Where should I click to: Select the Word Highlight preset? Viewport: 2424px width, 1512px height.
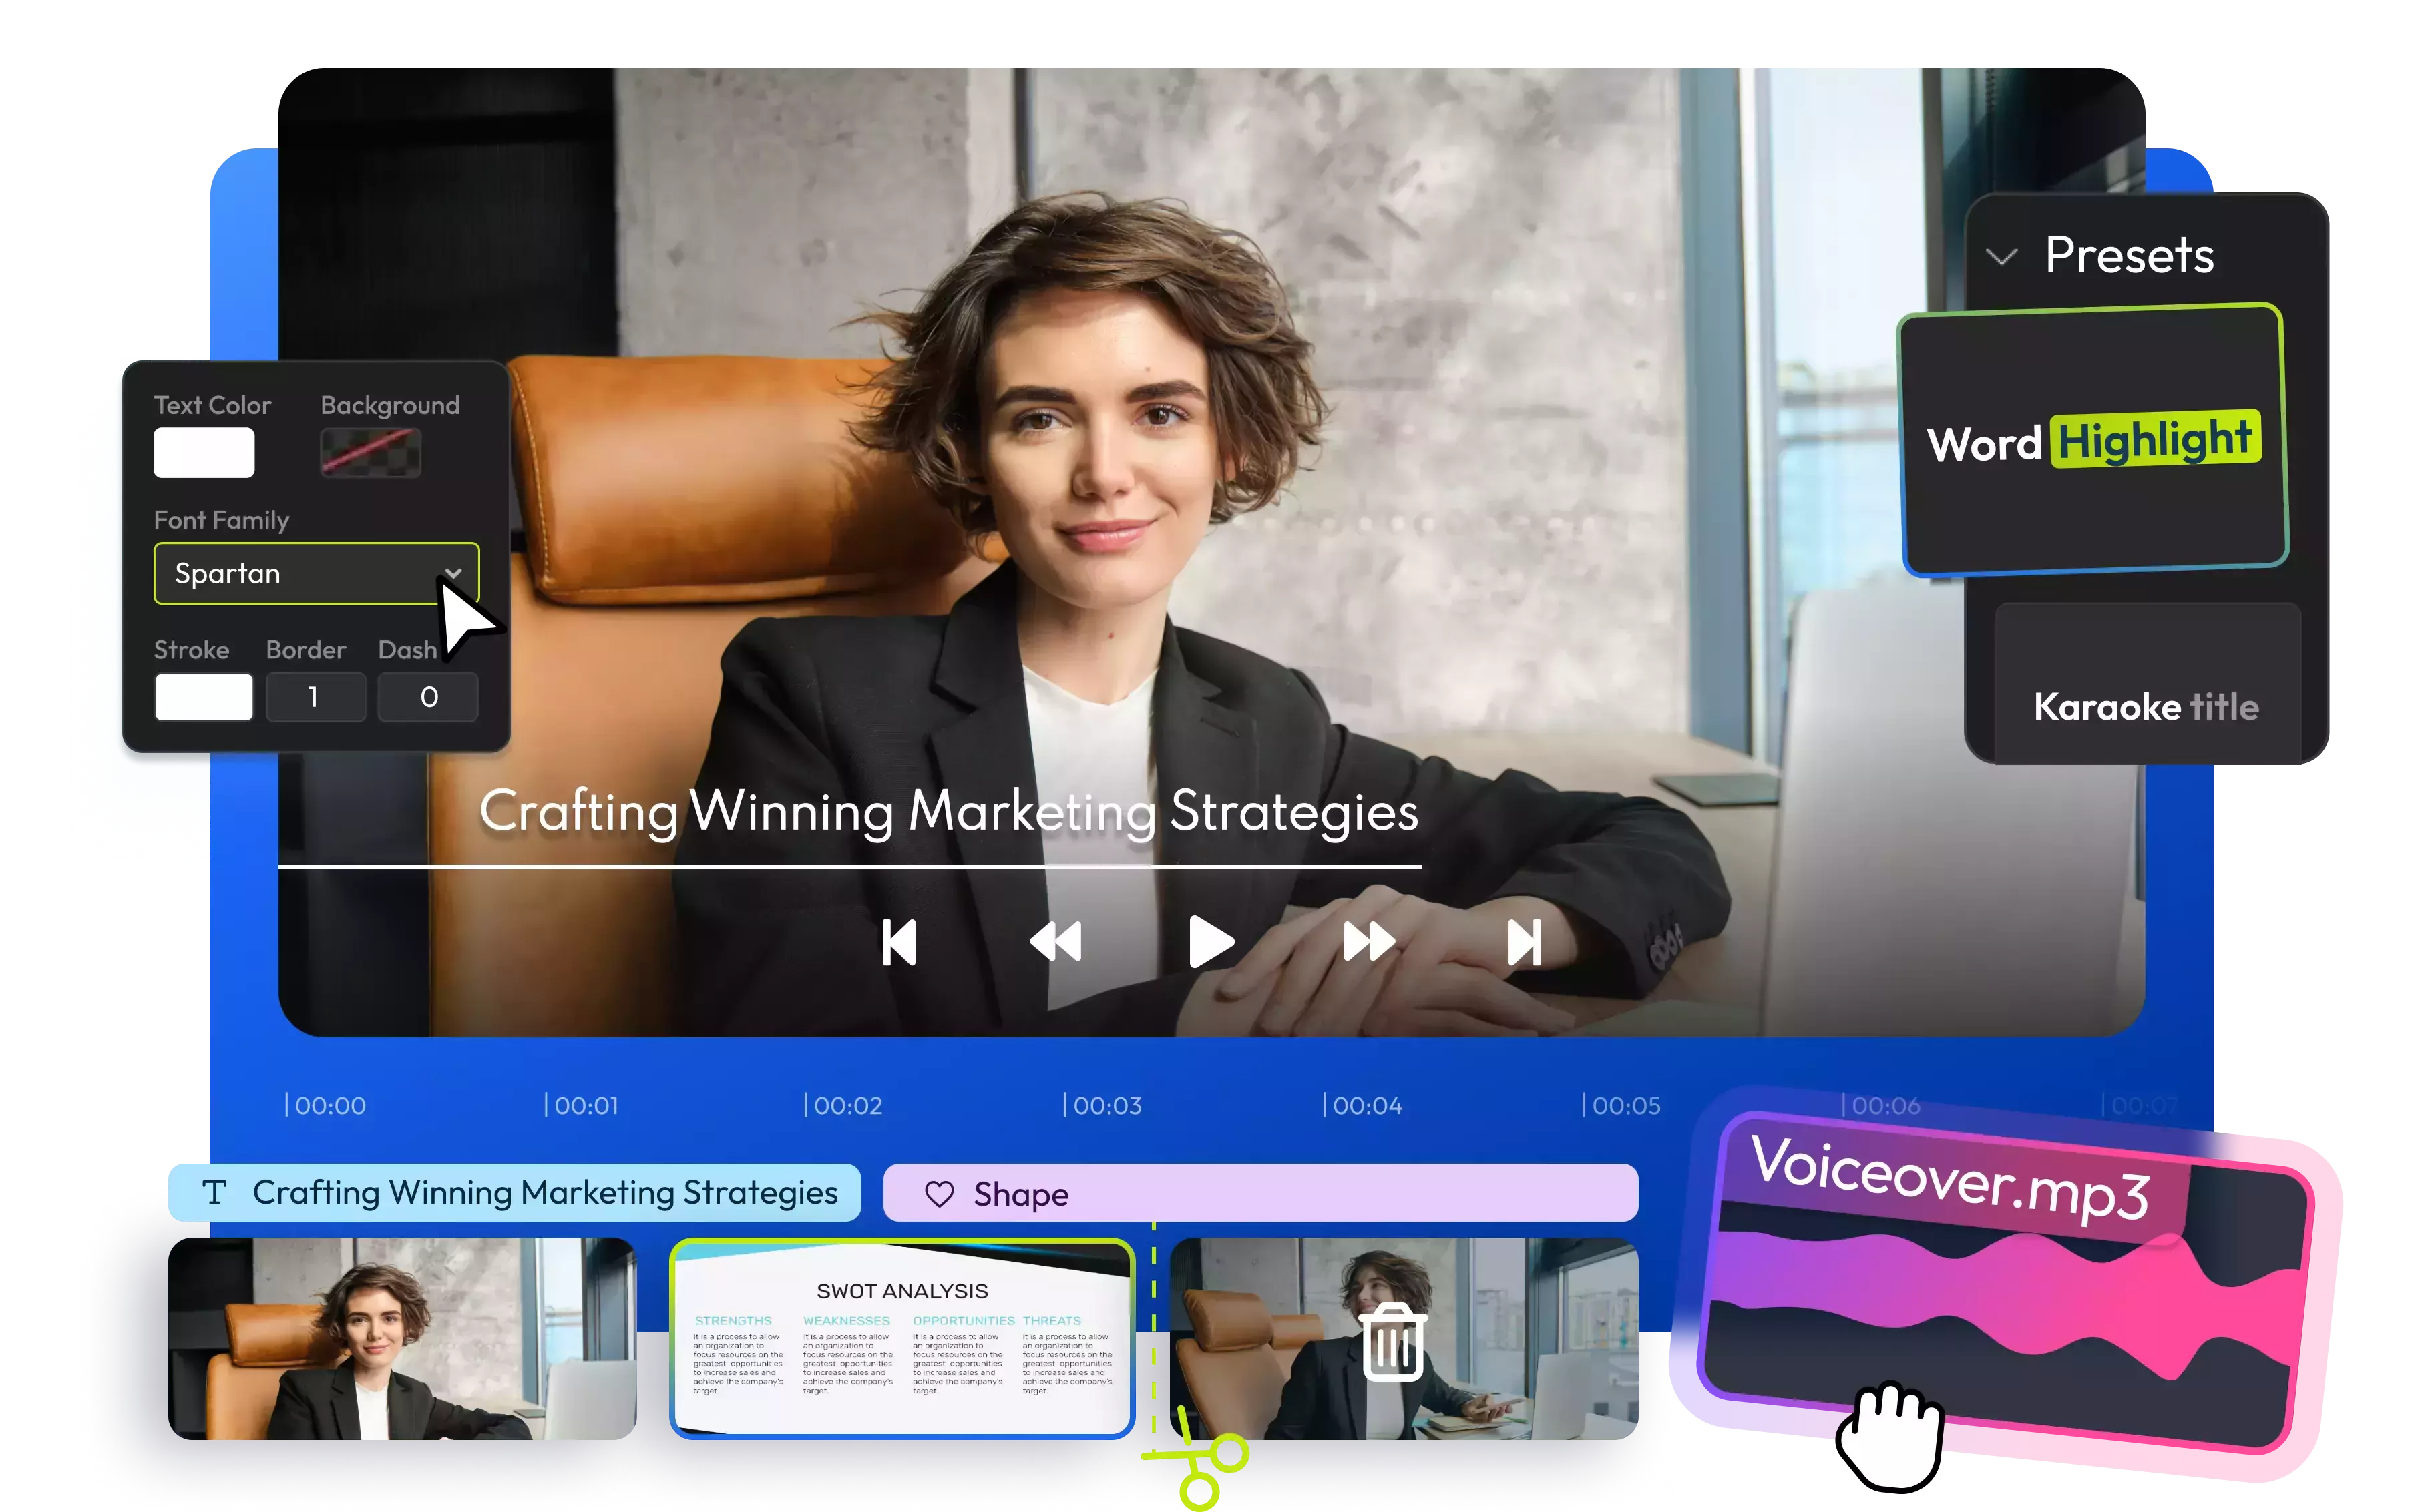2094,441
